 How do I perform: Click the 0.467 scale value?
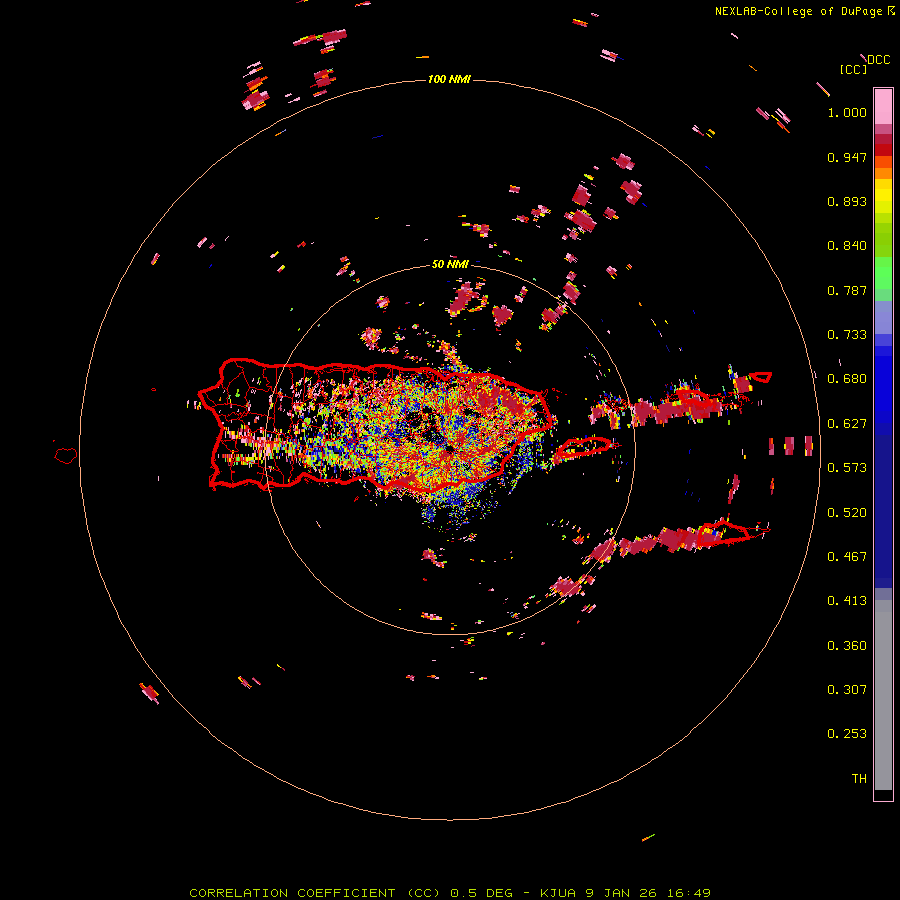tap(847, 556)
